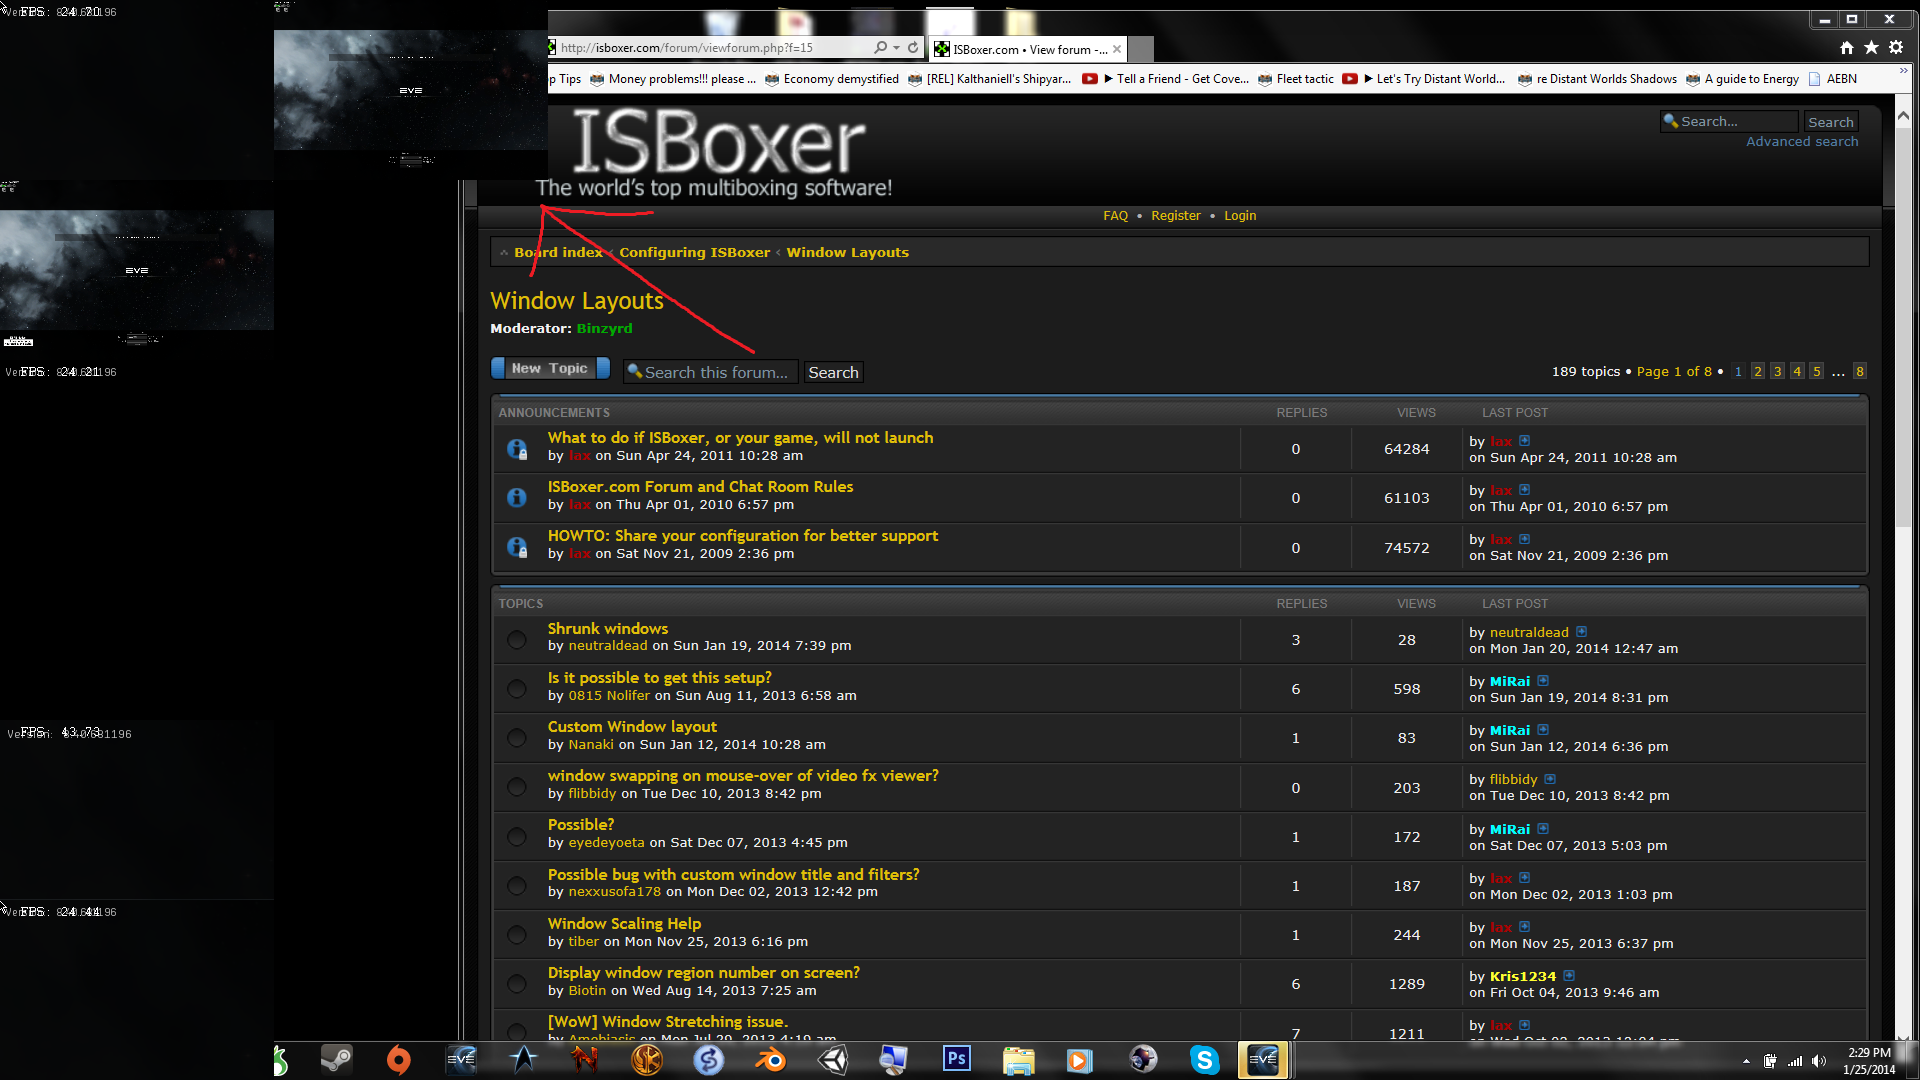Open 'Fleet tactic' favorite
This screenshot has height=1080, width=1920.
click(1296, 79)
